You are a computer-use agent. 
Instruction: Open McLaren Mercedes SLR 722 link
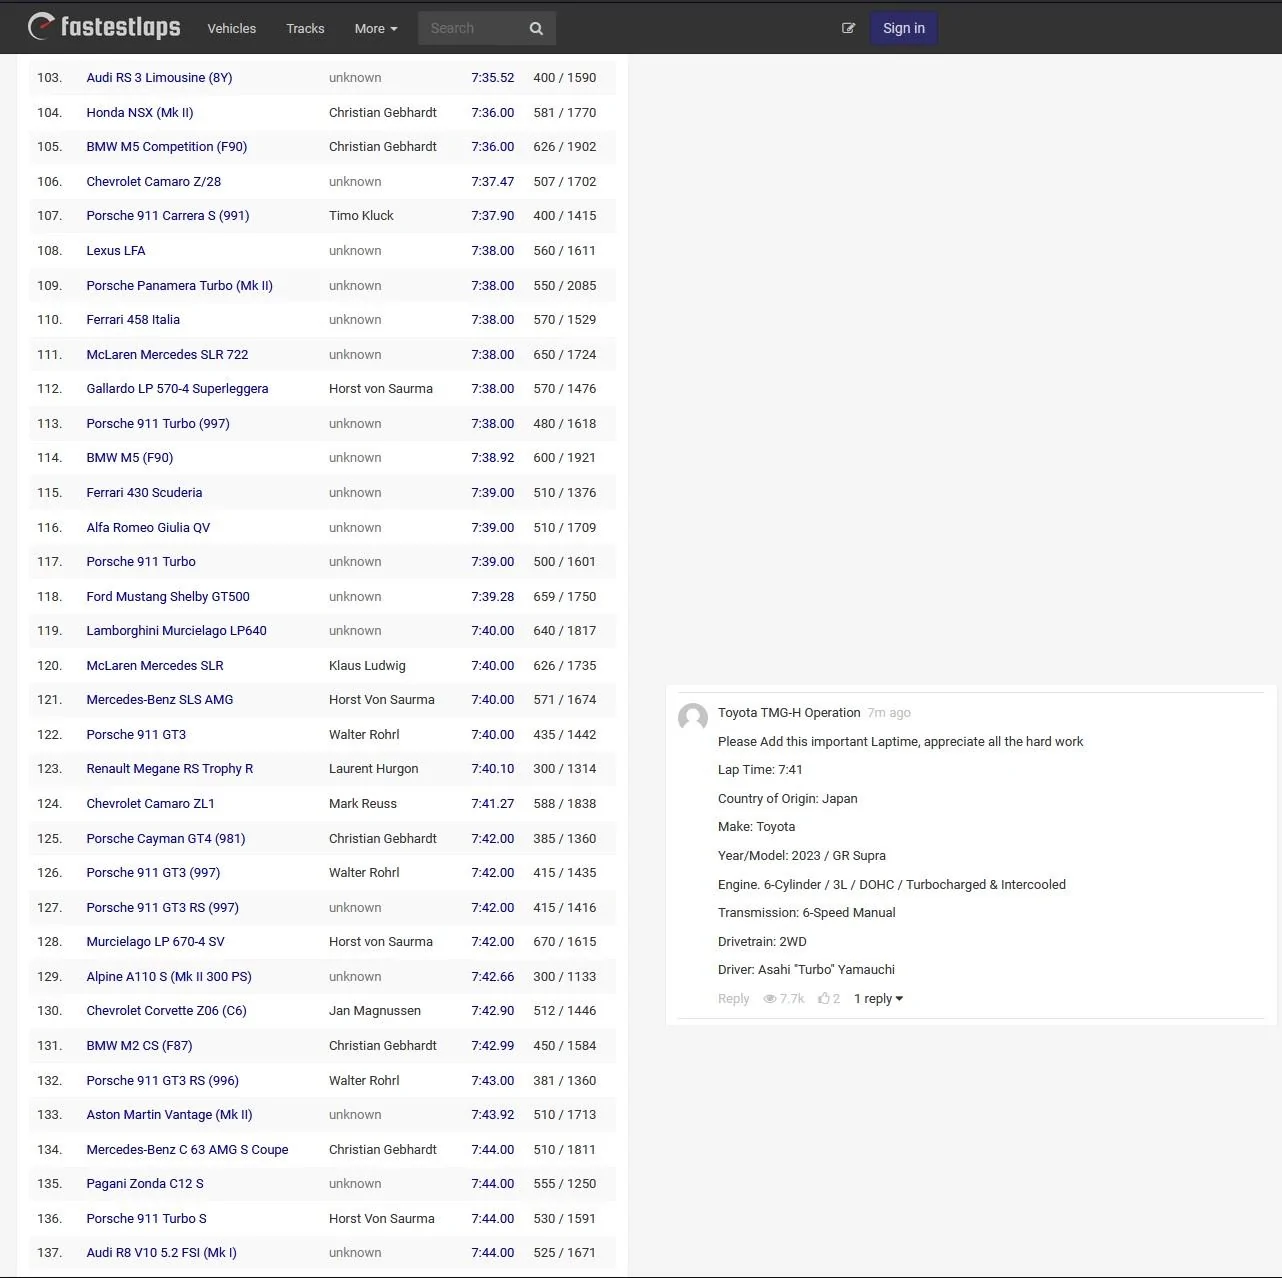coord(167,355)
